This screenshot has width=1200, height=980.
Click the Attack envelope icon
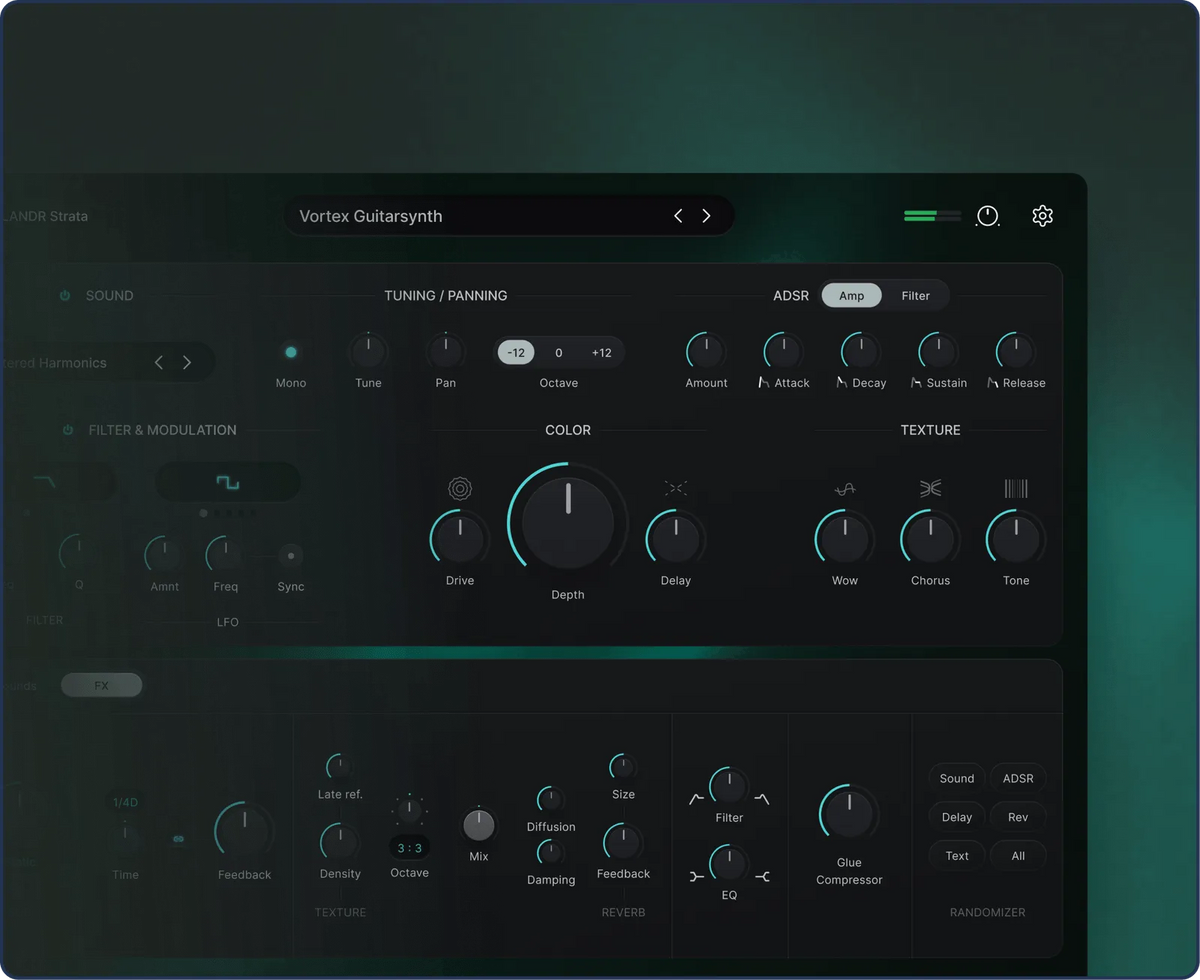point(763,383)
